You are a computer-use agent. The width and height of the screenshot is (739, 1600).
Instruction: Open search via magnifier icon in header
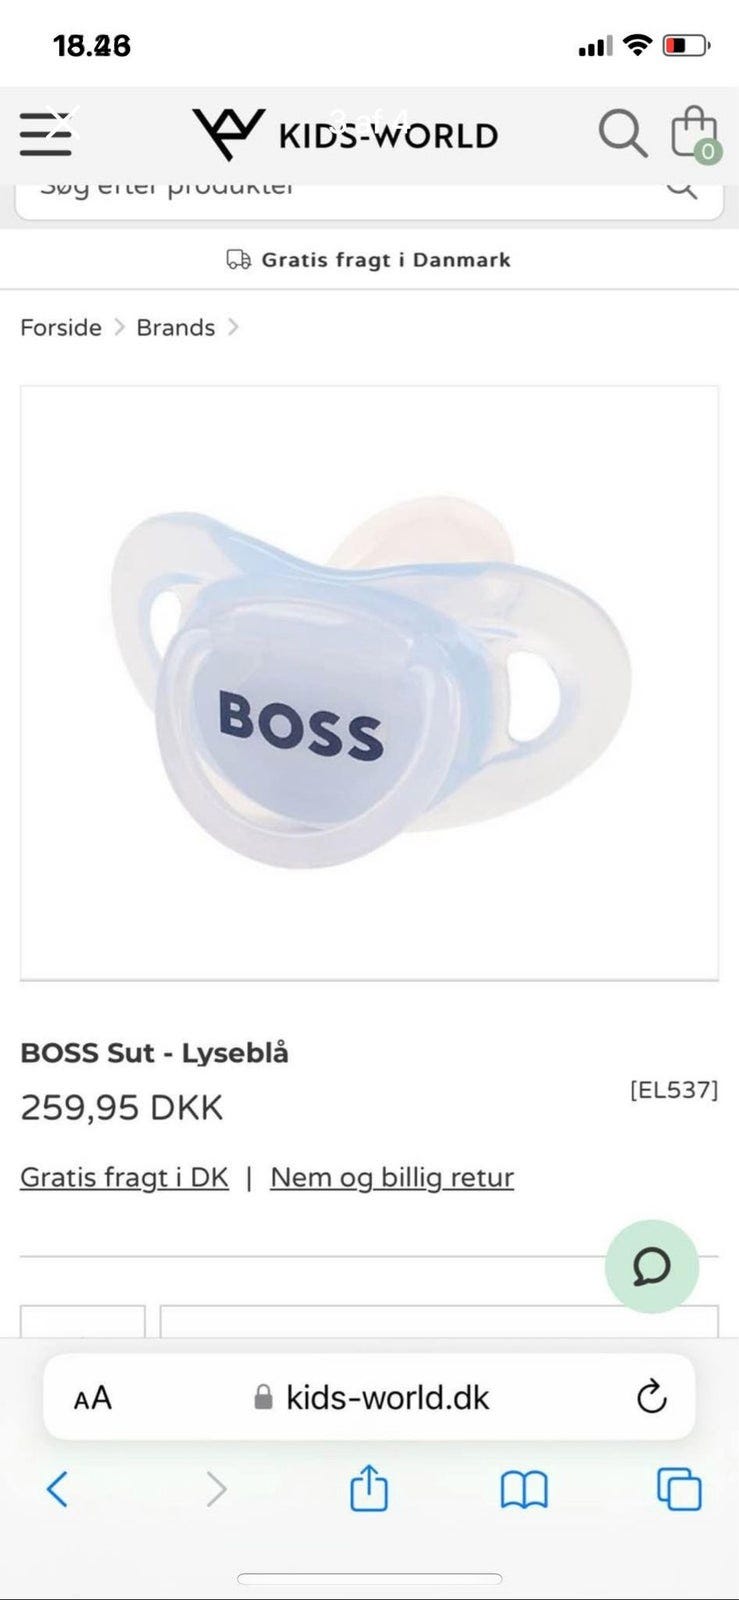coord(623,133)
